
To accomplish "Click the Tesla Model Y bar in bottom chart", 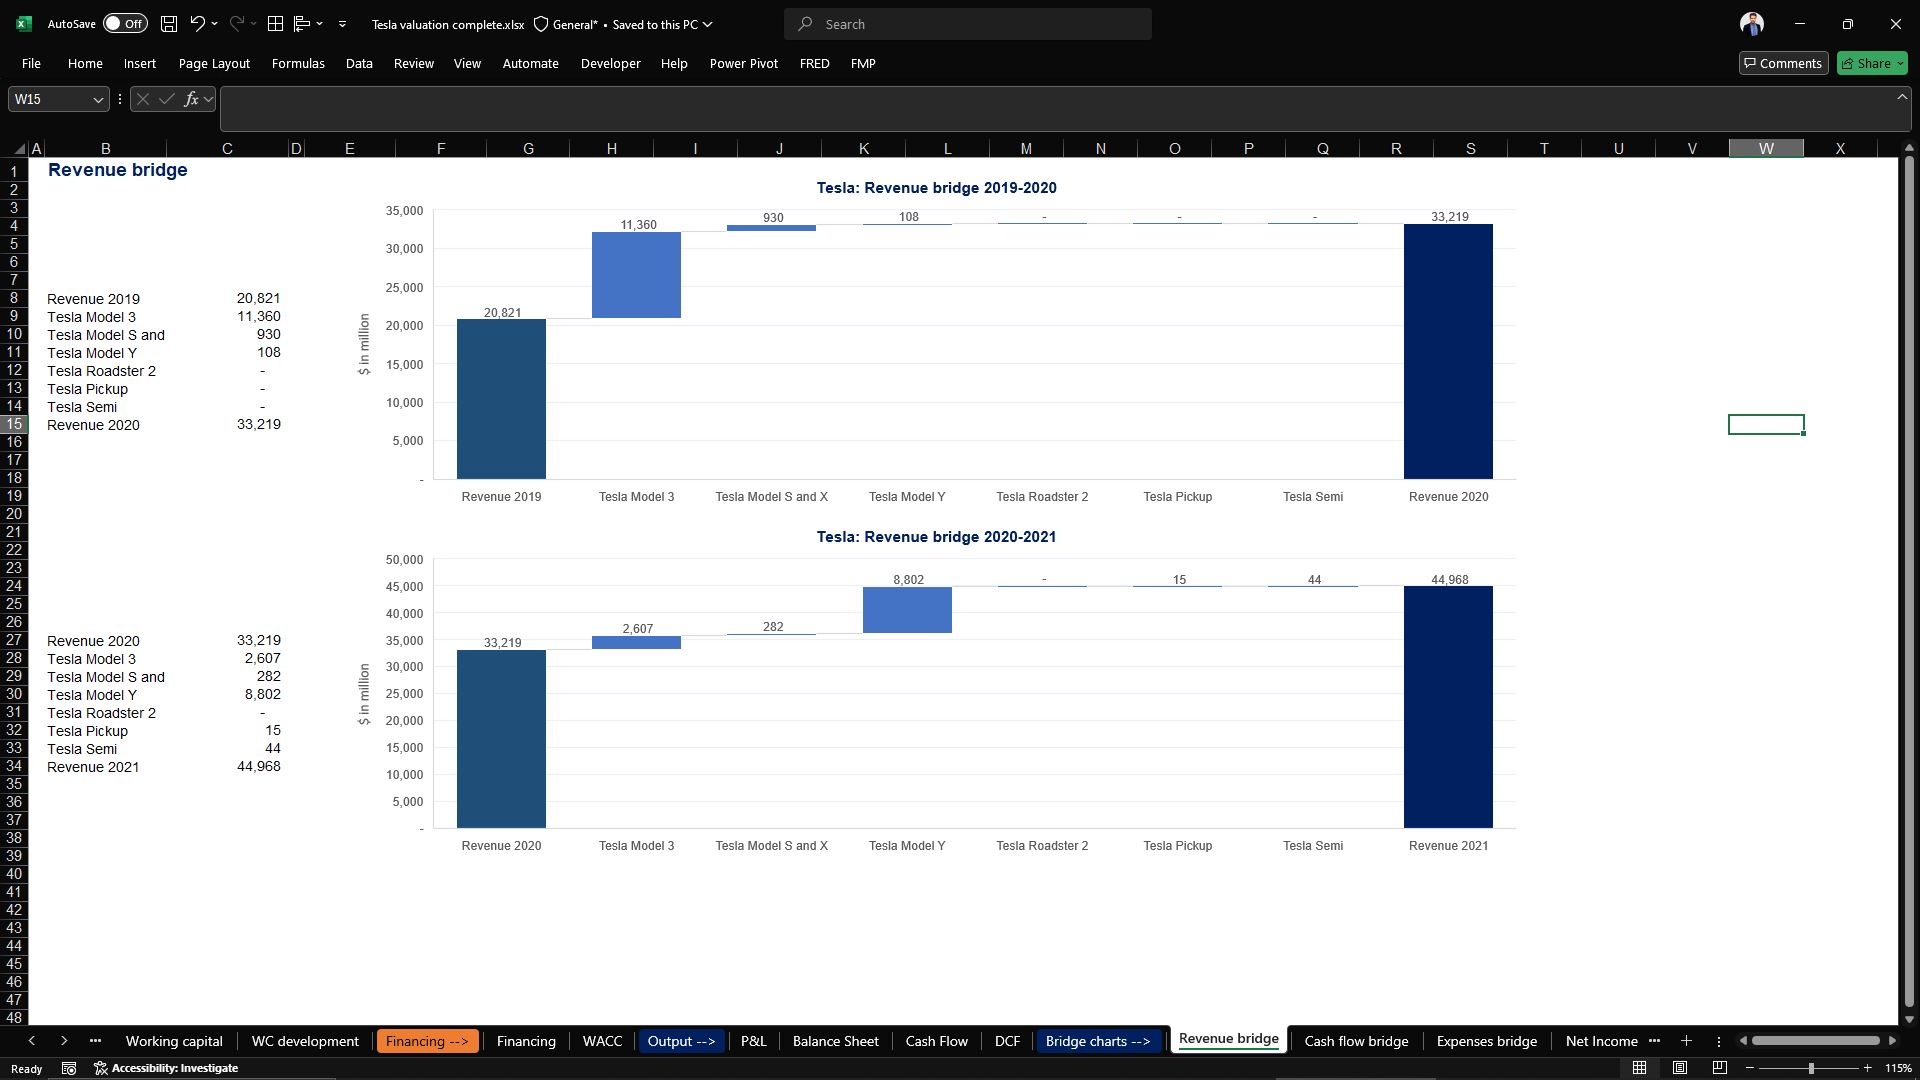I will [907, 610].
